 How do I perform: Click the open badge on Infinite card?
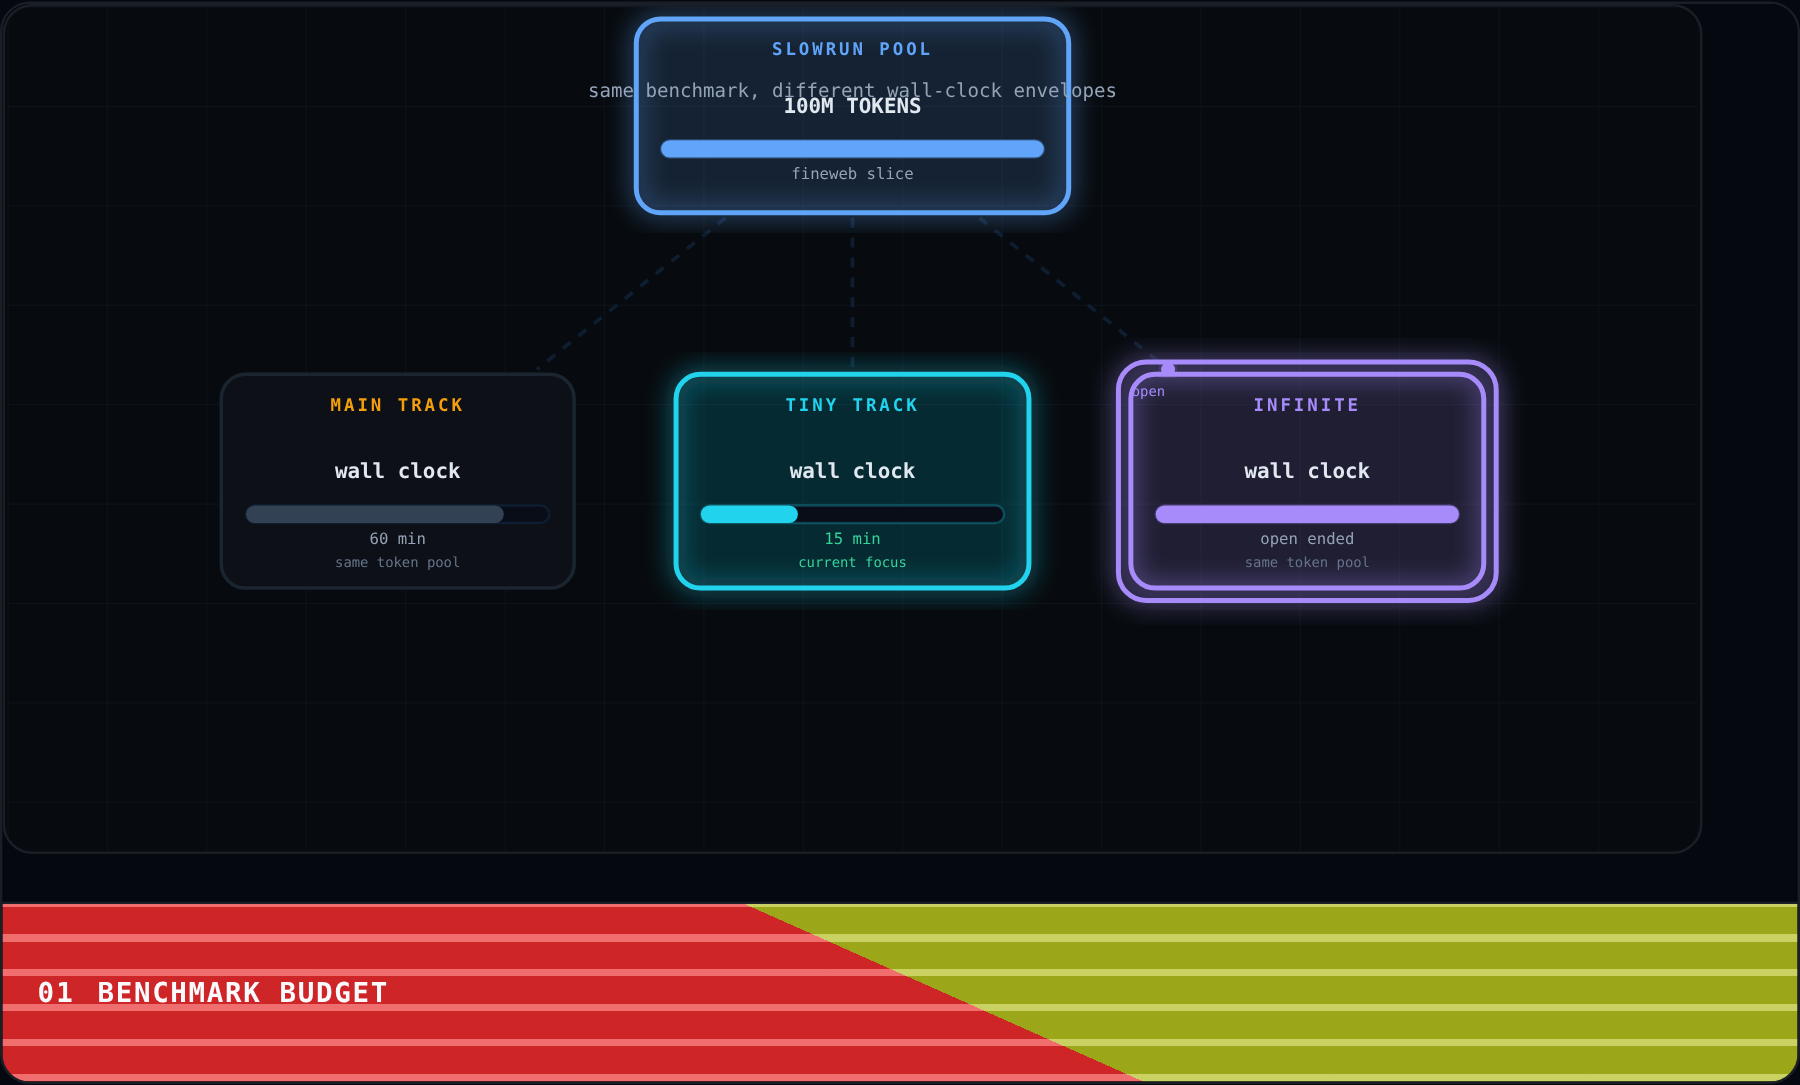click(1148, 392)
